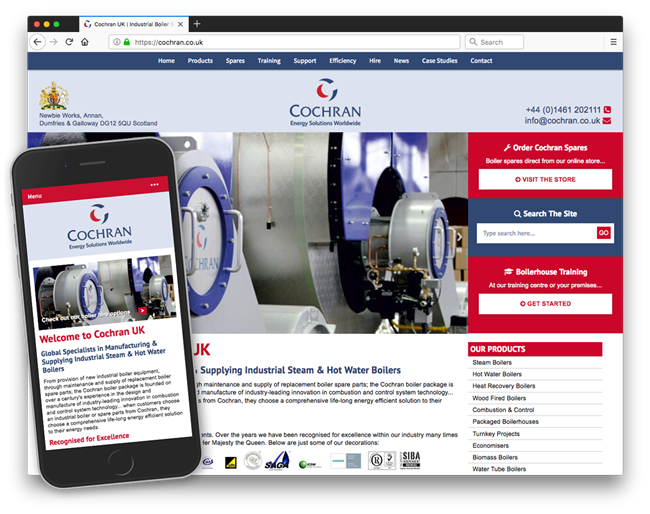Image resolution: width=650 pixels, height=514 pixels.
Task: Open the Contact menu item
Action: point(481,61)
